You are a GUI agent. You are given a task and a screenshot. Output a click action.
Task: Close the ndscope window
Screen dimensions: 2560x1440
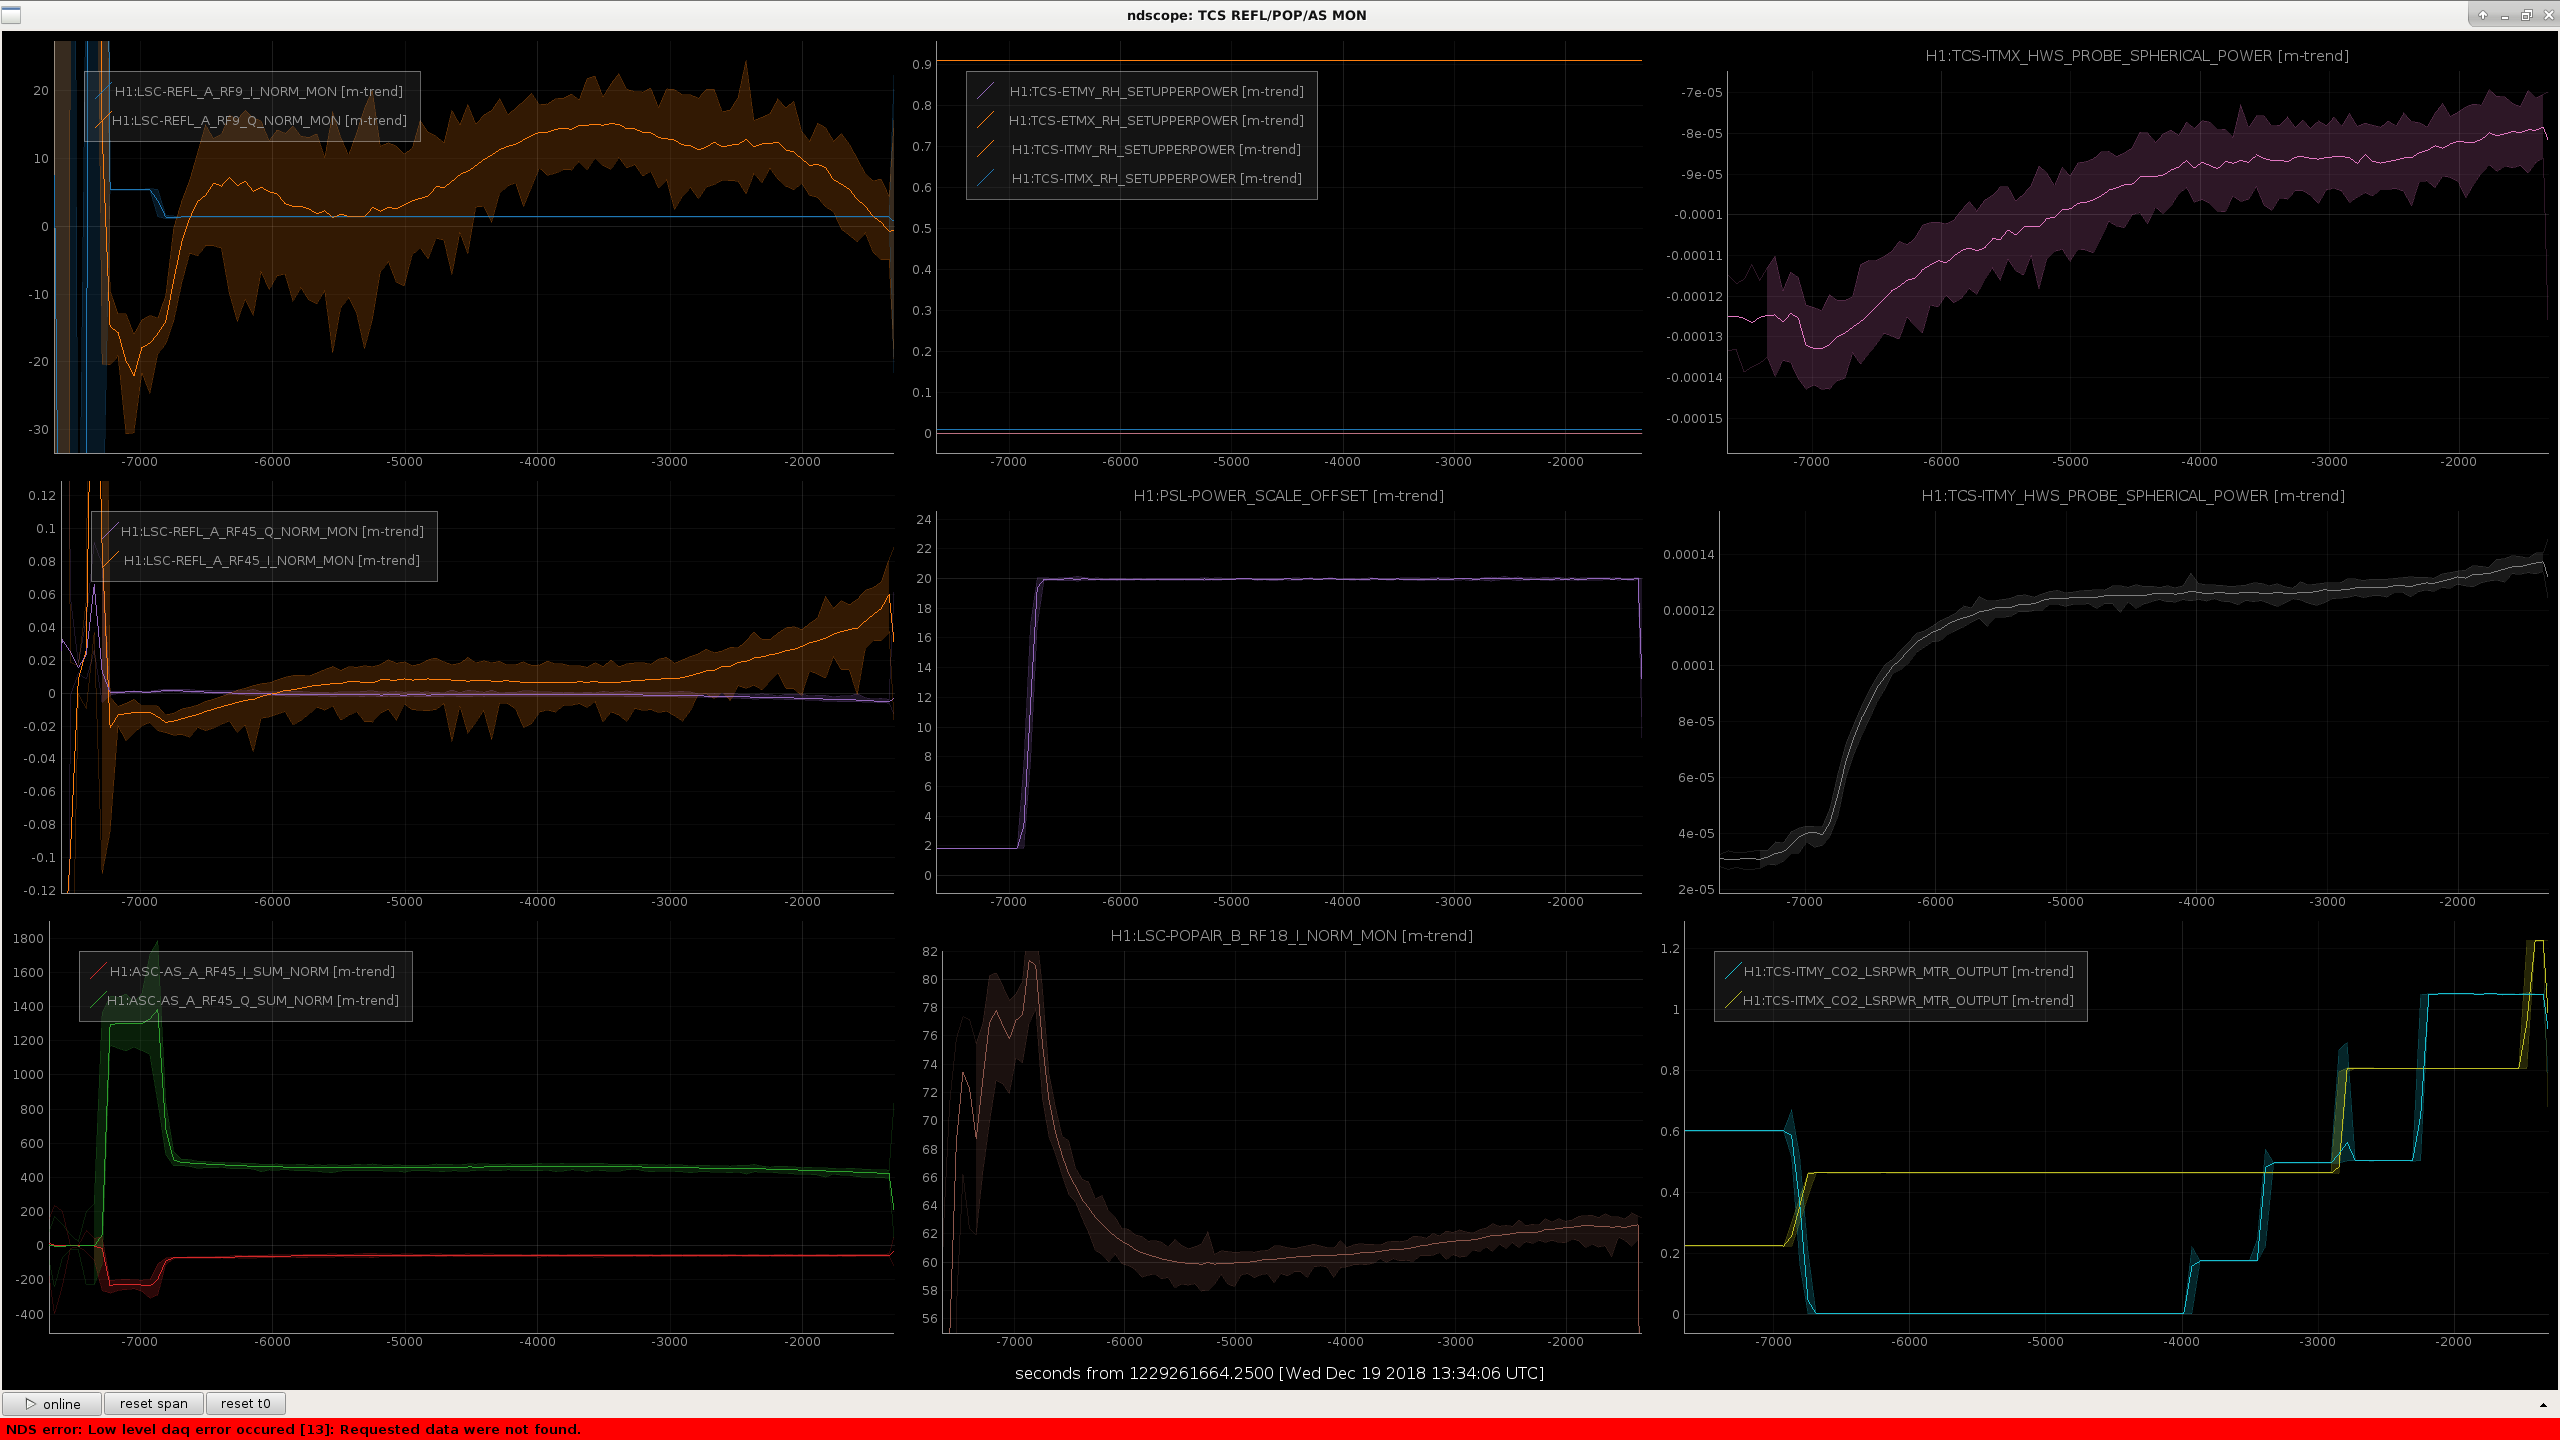coord(2547,15)
